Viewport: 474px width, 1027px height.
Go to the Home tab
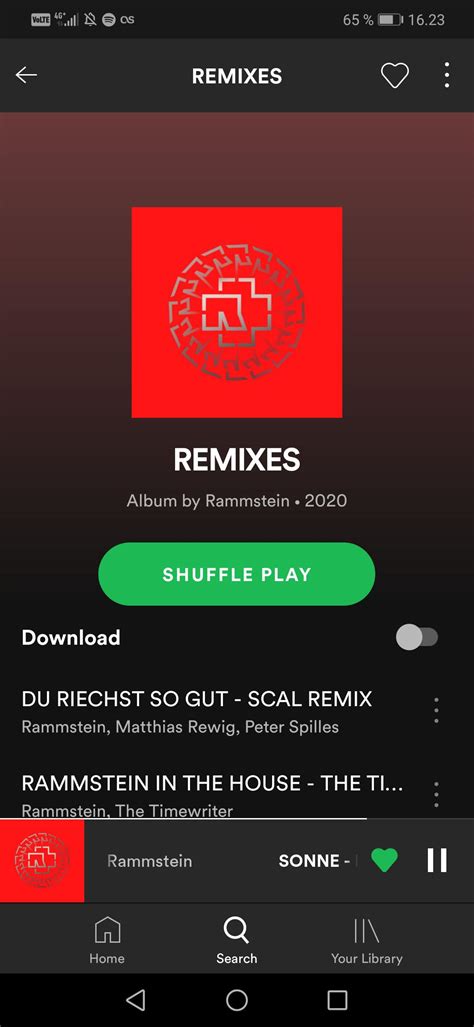[107, 940]
